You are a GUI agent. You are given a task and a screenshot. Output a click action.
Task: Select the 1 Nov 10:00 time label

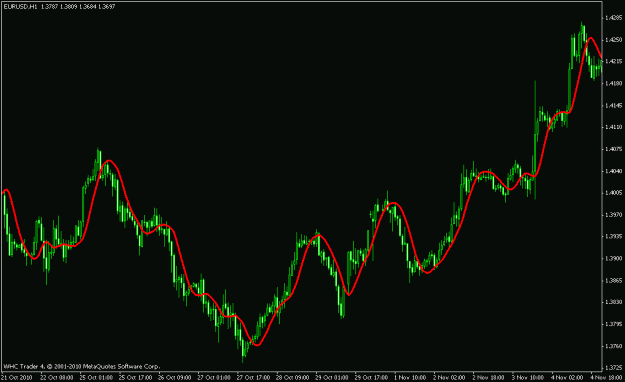pos(410,377)
